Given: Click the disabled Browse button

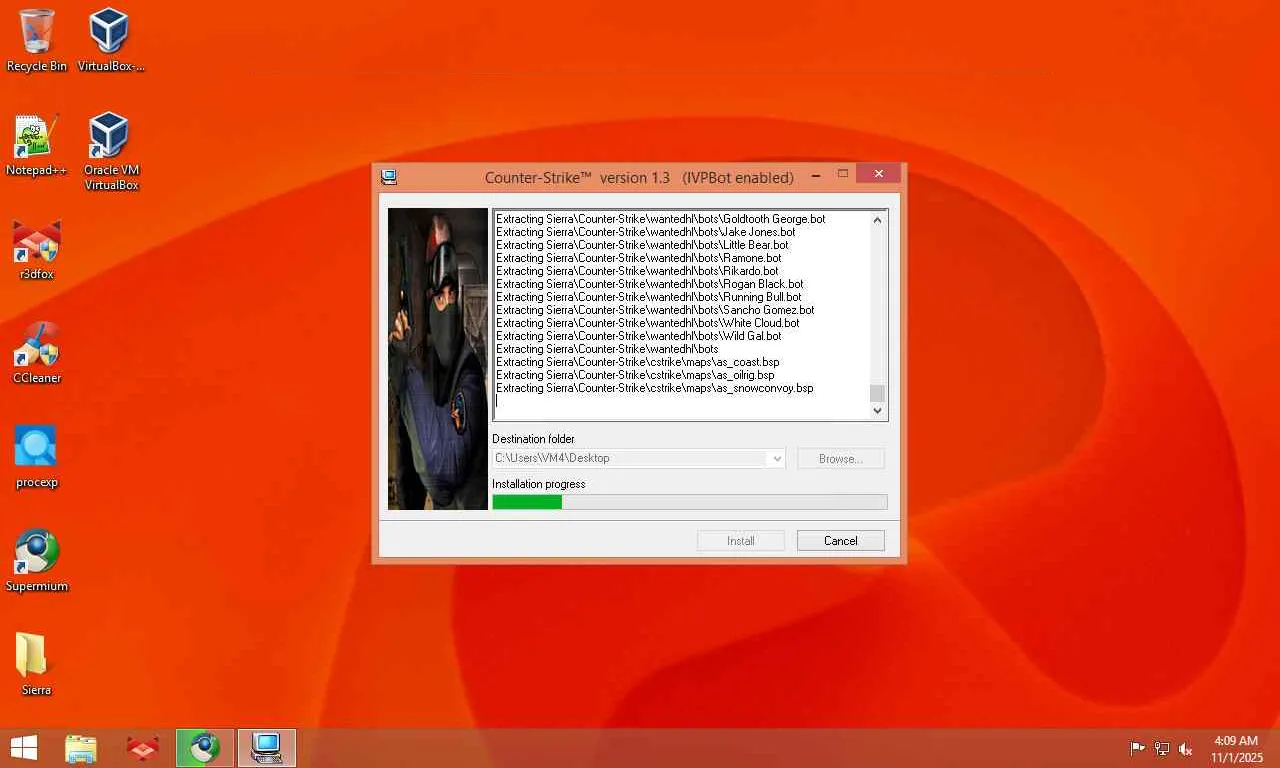Looking at the screenshot, I should pyautogui.click(x=841, y=459).
